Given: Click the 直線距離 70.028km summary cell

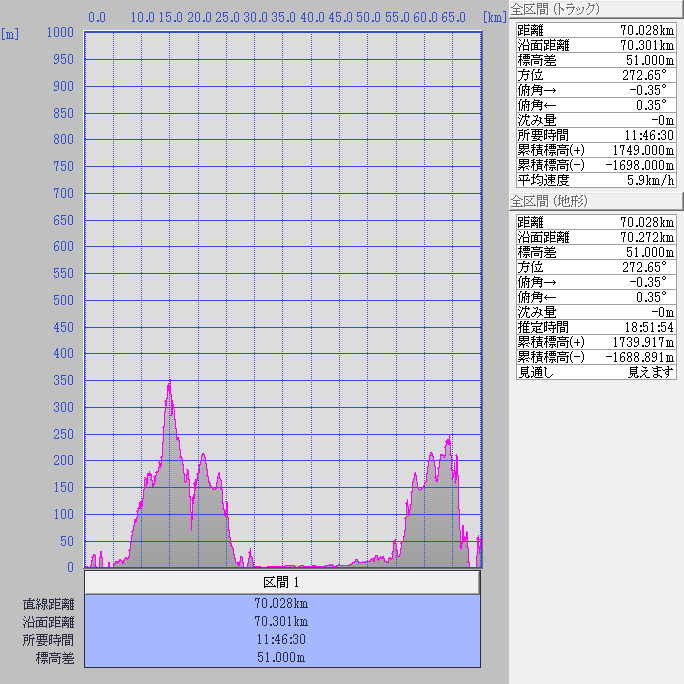Looking at the screenshot, I should coord(281,604).
